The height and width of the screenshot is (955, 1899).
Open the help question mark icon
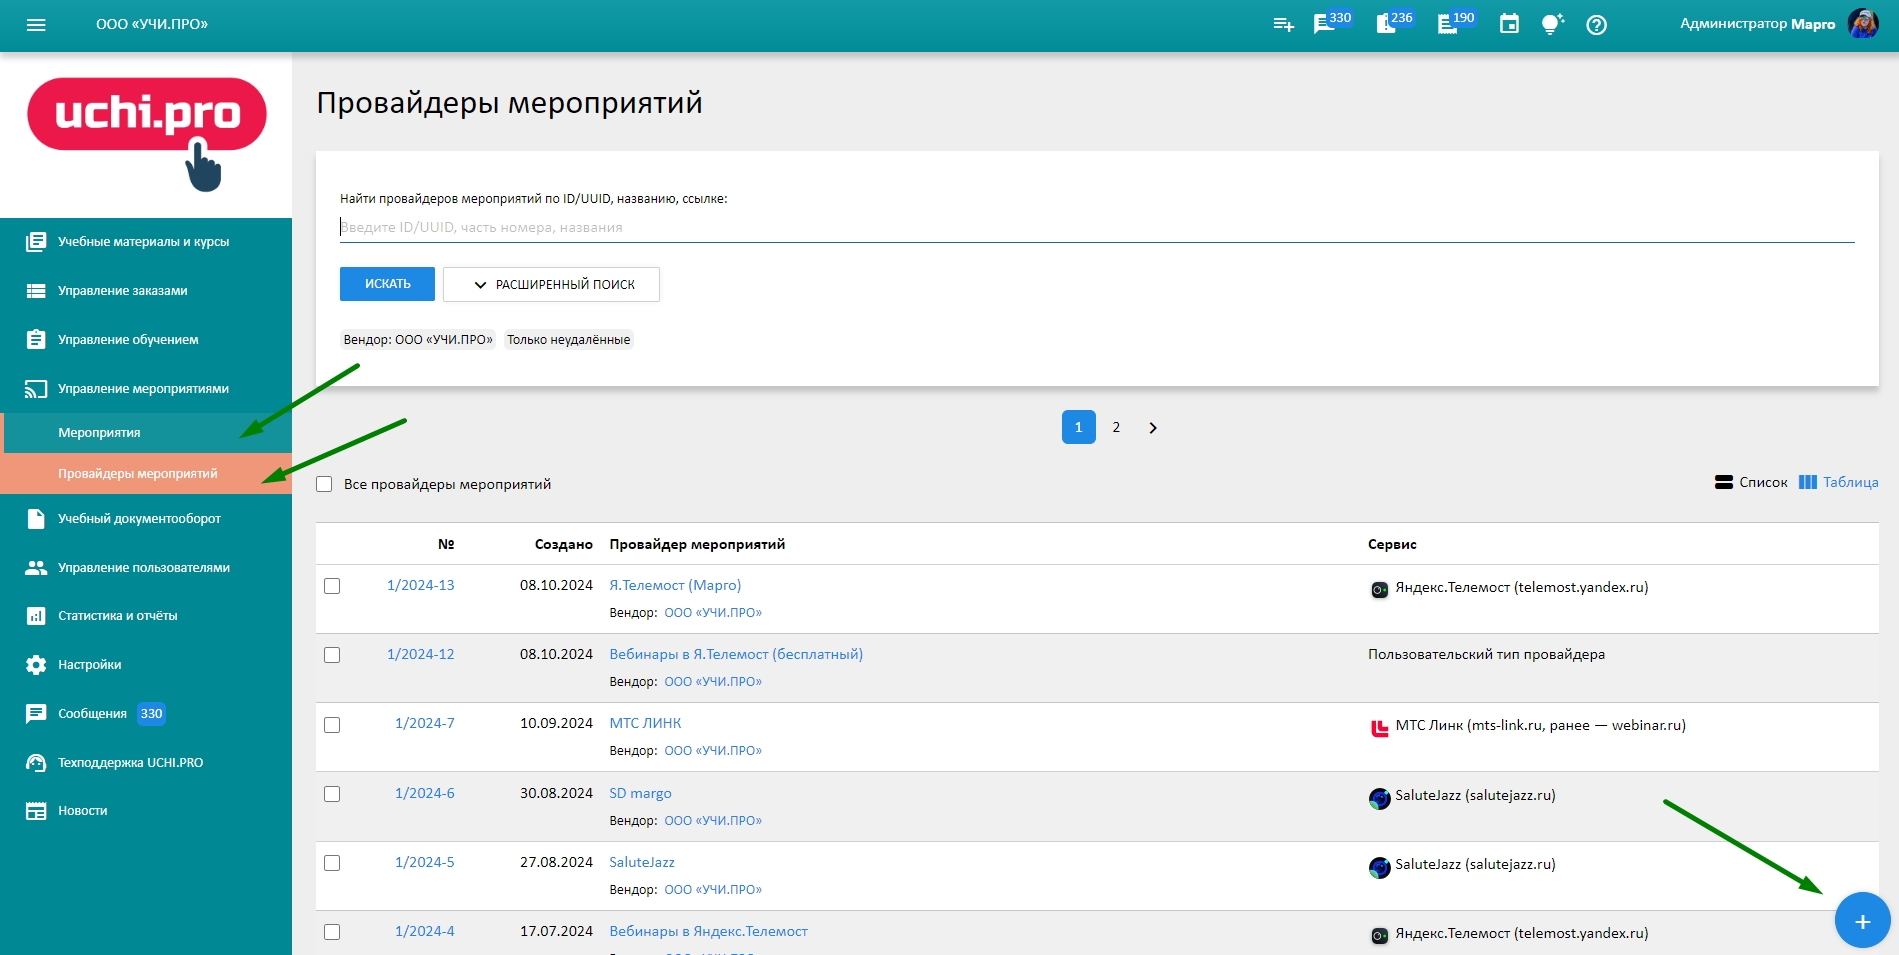[x=1597, y=25]
